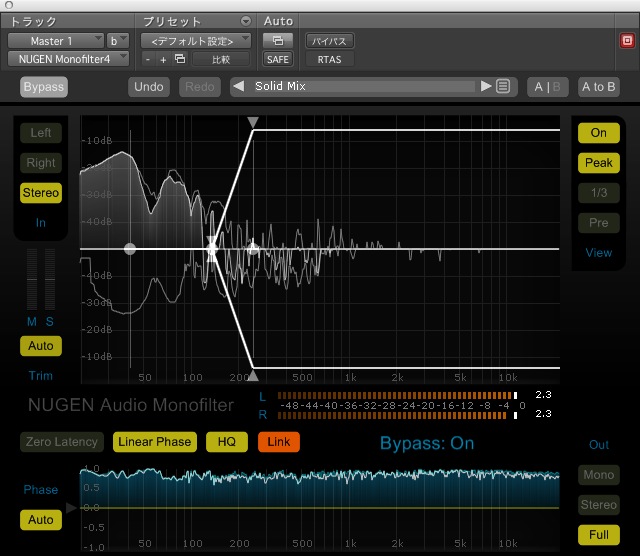Click the red target button at top right
Screen dimensions: 640x556
[627, 40]
